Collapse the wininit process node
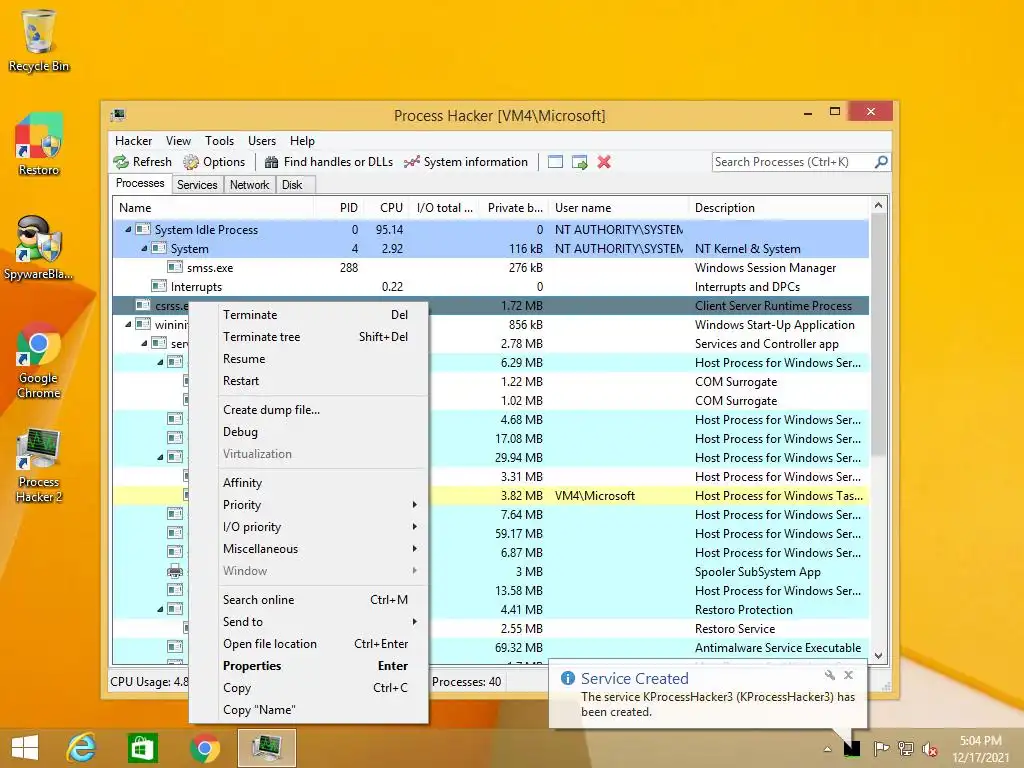 pyautogui.click(x=128, y=324)
